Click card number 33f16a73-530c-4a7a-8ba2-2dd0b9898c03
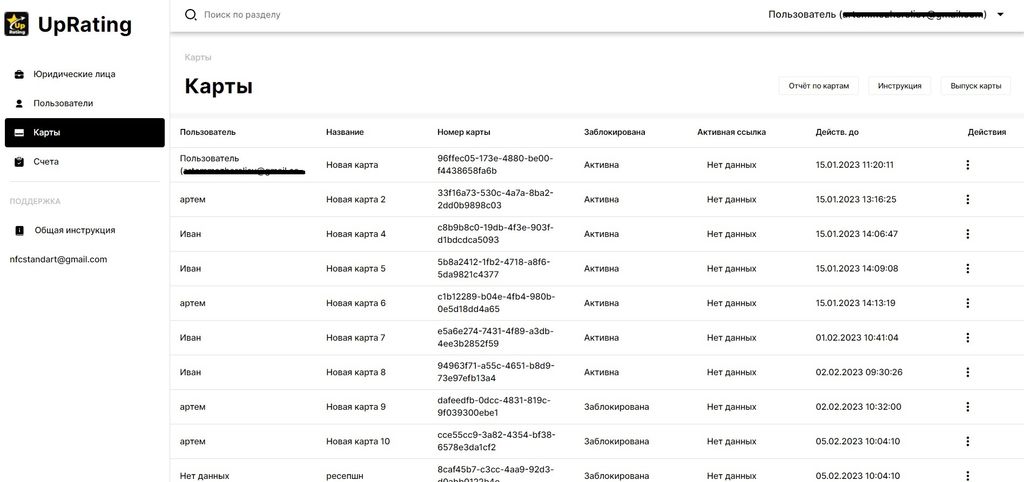 (496, 199)
